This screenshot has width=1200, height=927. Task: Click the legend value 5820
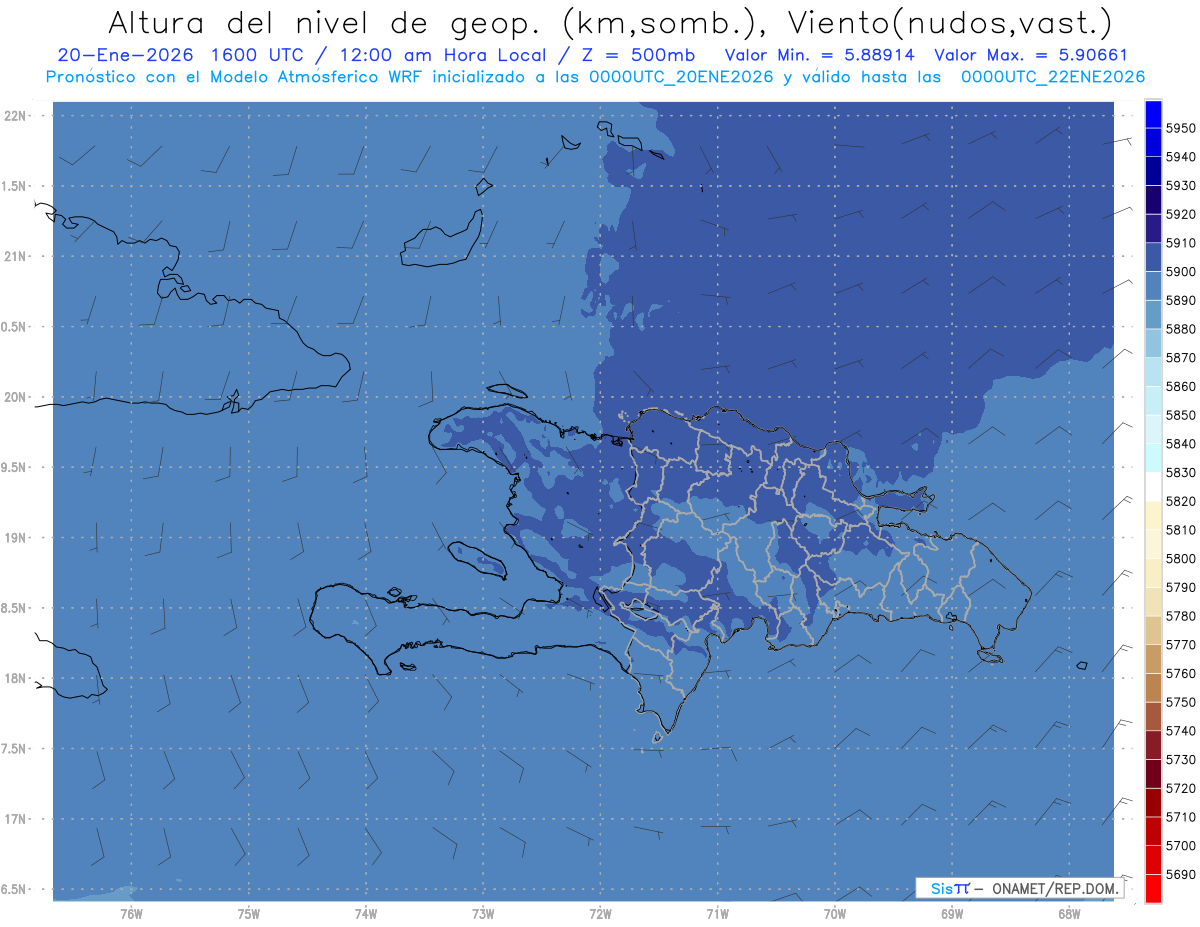tap(1180, 501)
